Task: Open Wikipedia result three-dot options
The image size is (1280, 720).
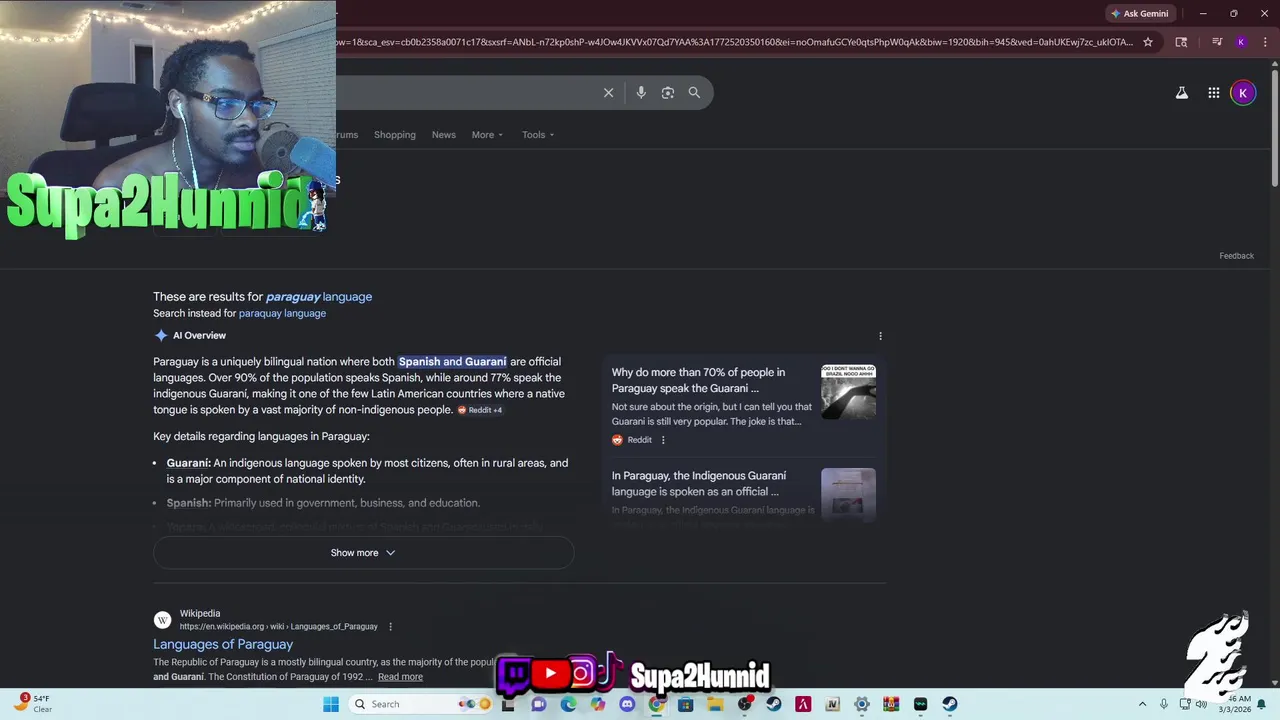Action: coord(390,627)
